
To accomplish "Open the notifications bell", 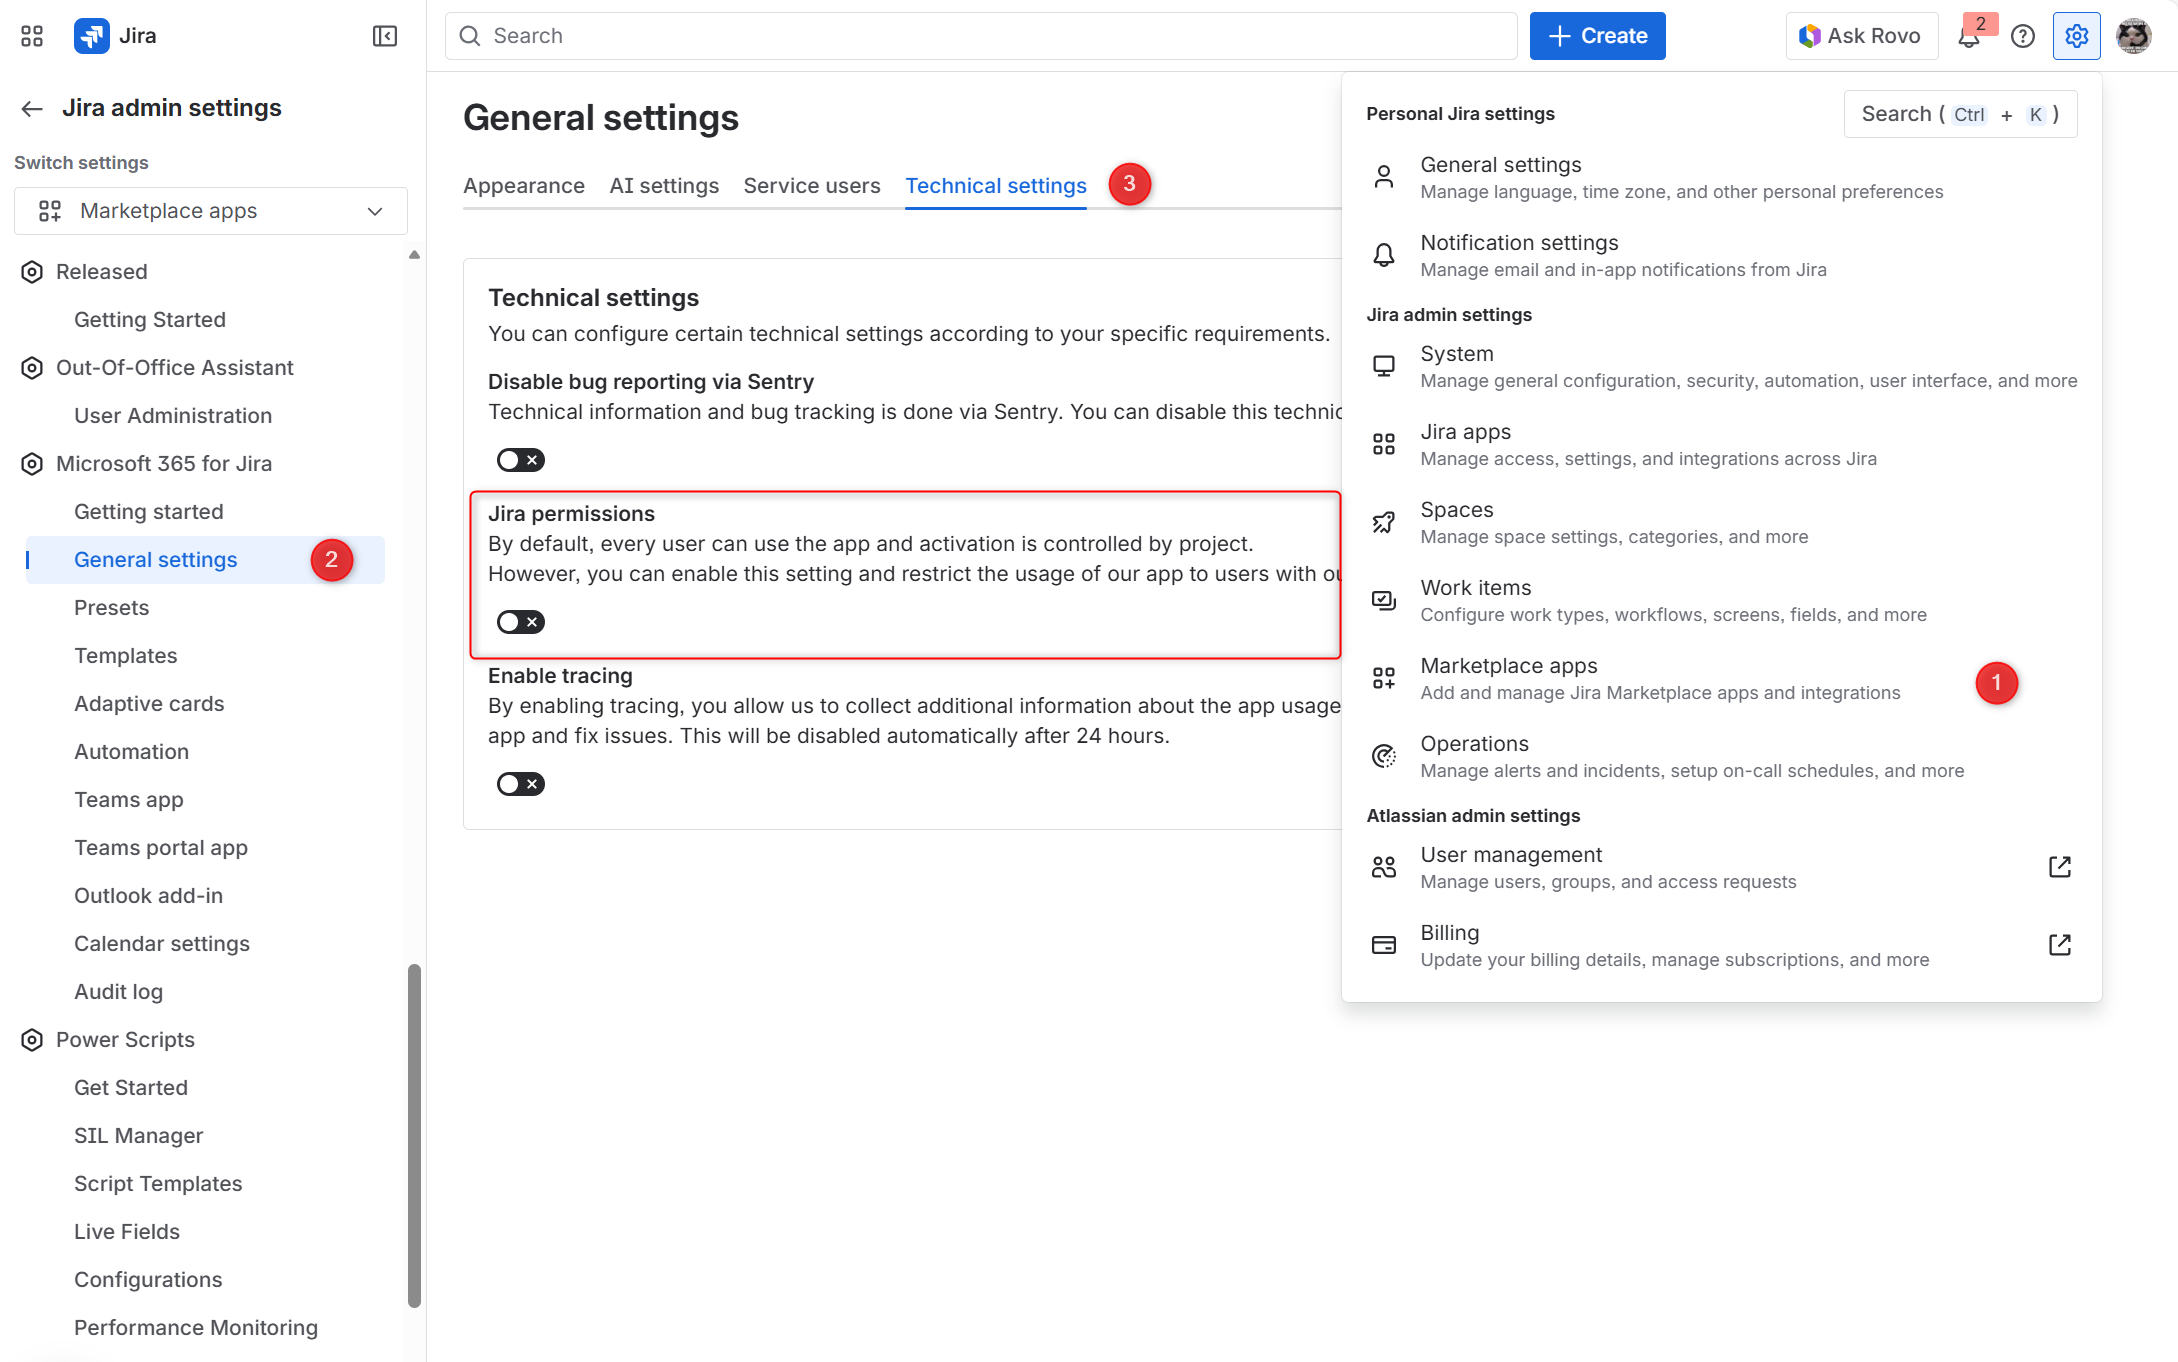I will point(1968,37).
